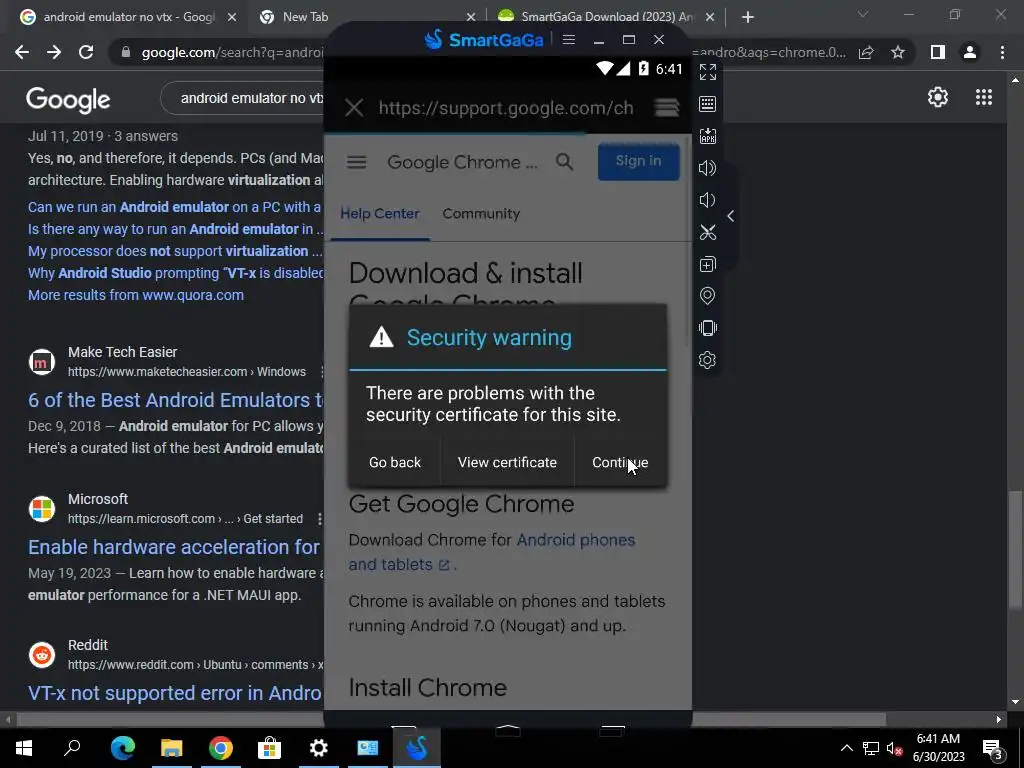Share this page using the Chrome share icon

point(866,52)
